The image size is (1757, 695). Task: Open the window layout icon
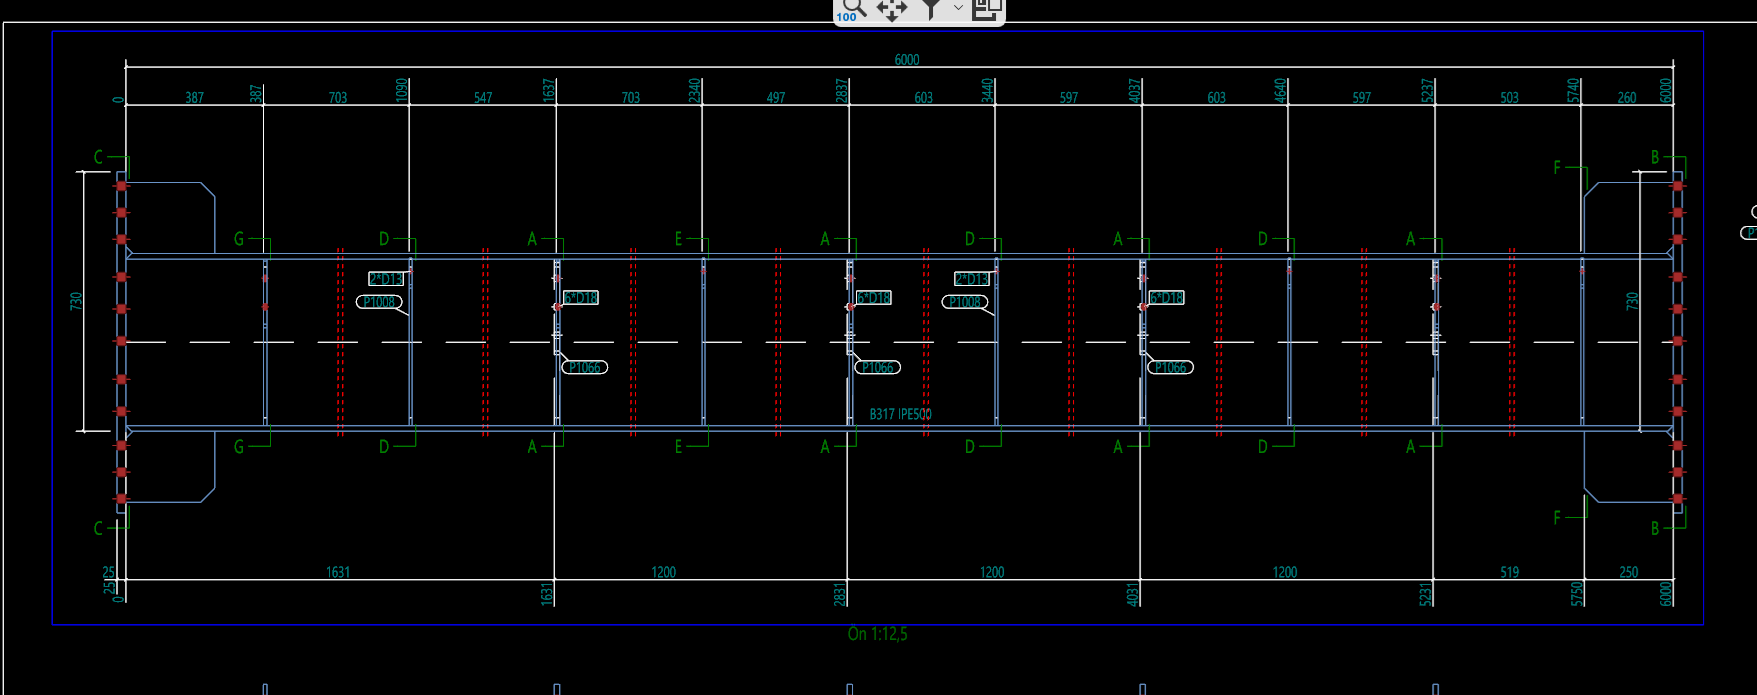(x=987, y=9)
